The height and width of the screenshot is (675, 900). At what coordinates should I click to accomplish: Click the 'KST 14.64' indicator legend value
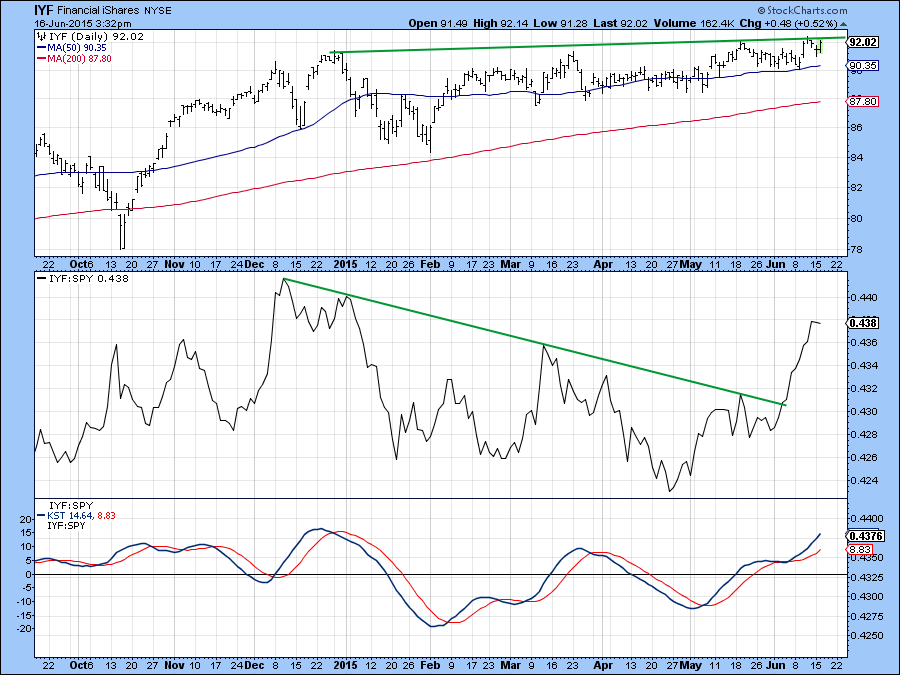click(x=71, y=515)
